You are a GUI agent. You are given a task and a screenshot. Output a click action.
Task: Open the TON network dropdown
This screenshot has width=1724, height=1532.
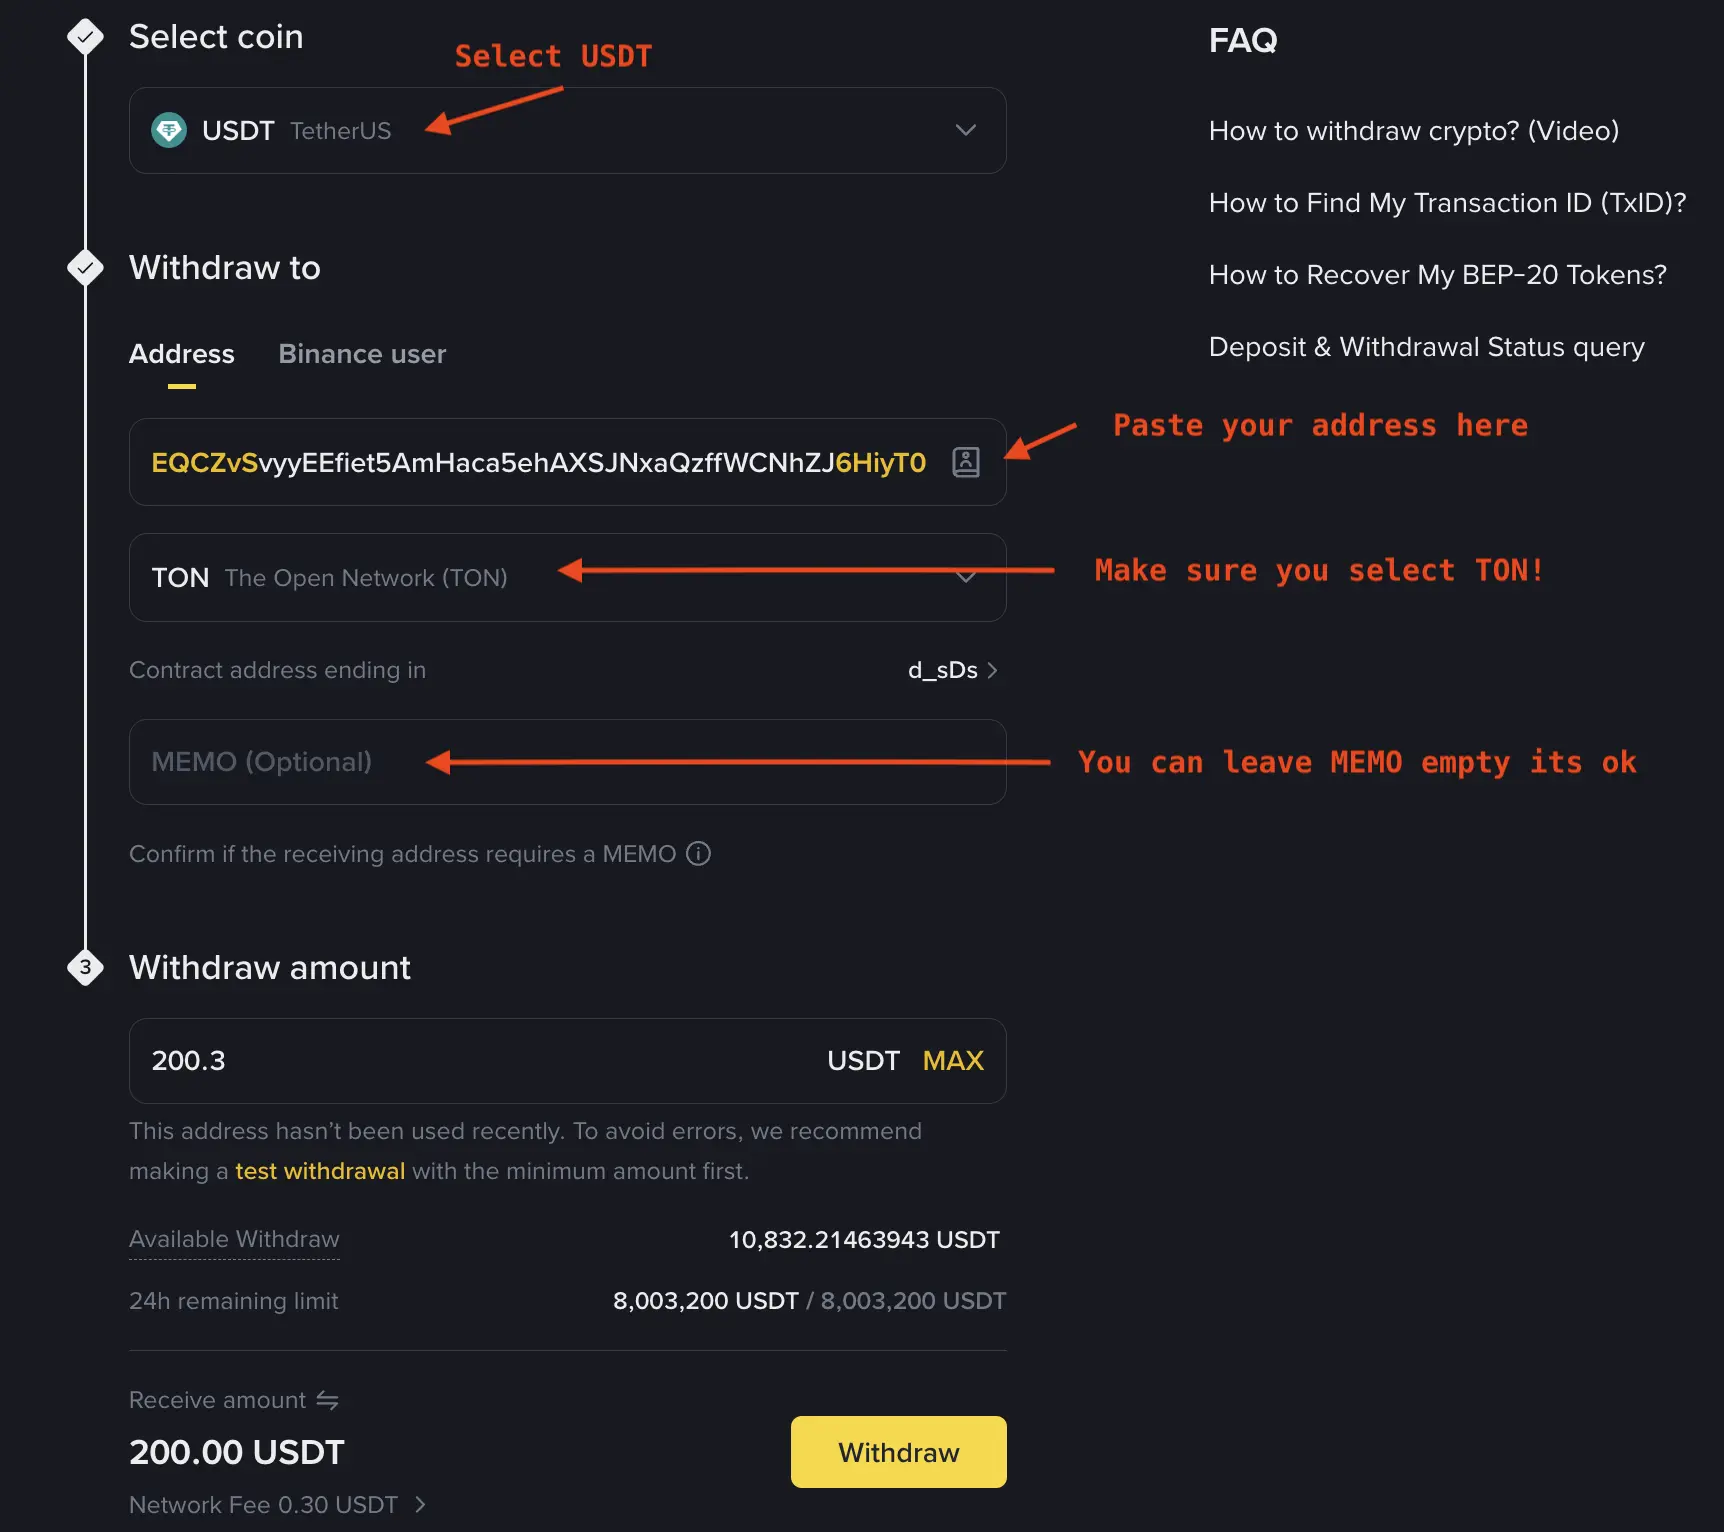966,577
